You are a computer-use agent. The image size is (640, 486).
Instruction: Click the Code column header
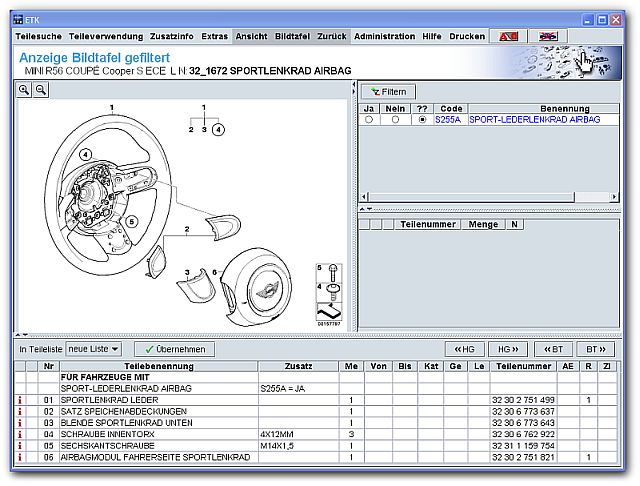[451, 109]
